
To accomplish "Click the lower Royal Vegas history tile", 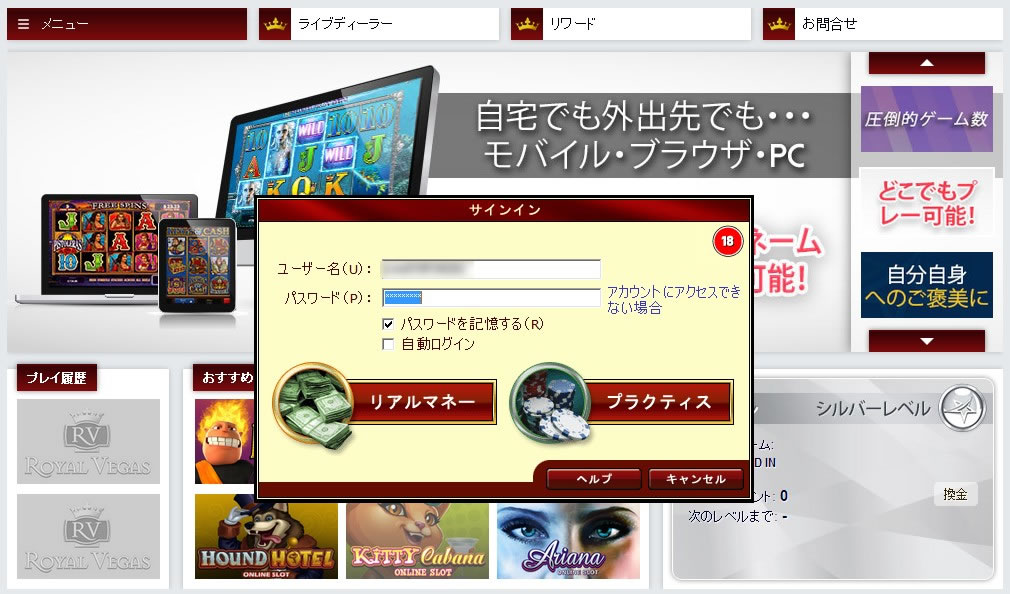I will click(88, 537).
